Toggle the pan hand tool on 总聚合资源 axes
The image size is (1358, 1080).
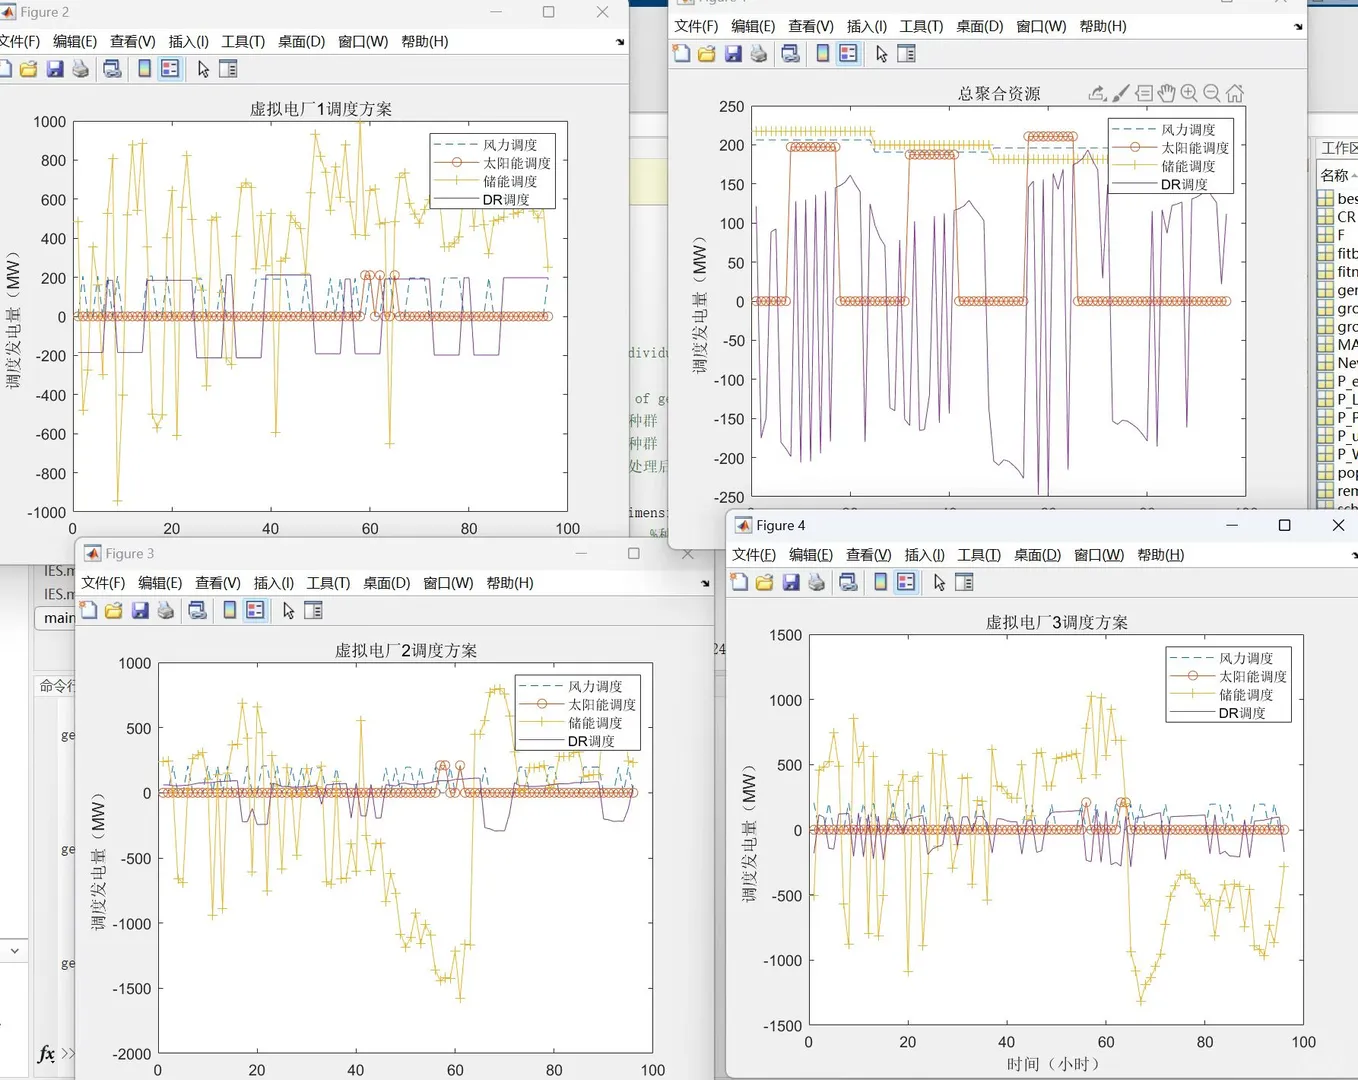pyautogui.click(x=1166, y=93)
